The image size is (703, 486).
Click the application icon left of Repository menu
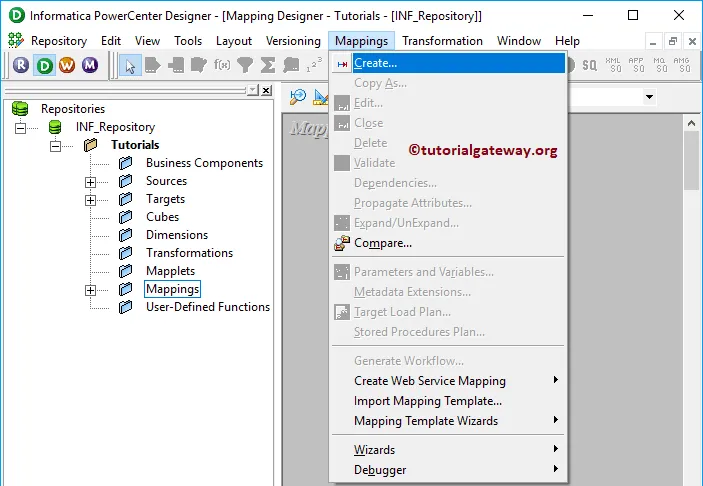(x=16, y=41)
